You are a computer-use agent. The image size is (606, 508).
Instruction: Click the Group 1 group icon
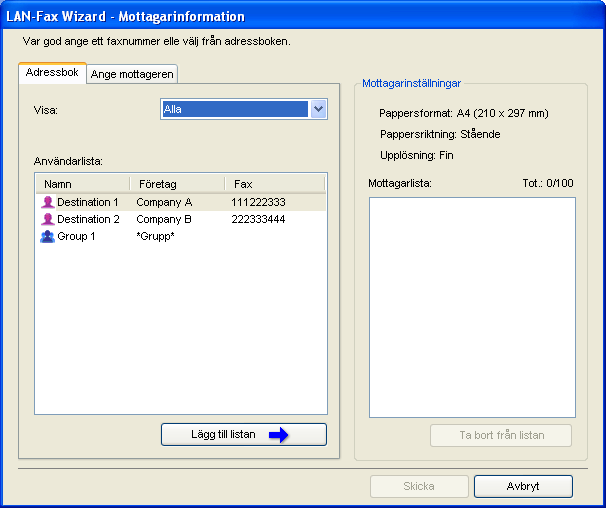click(x=48, y=236)
